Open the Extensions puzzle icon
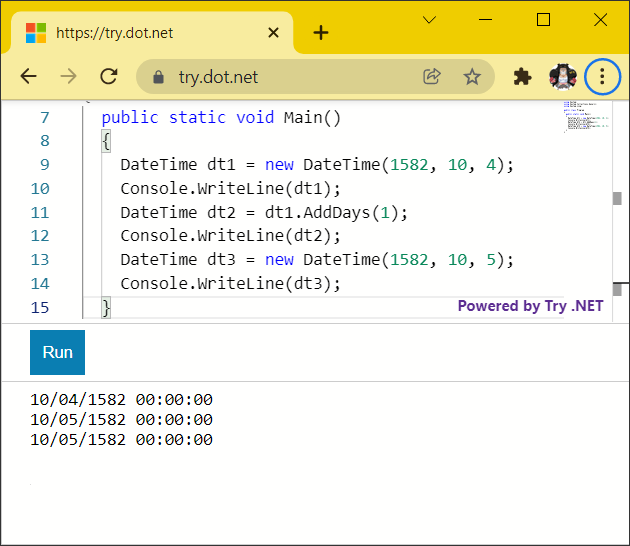This screenshot has width=630, height=546. click(522, 76)
